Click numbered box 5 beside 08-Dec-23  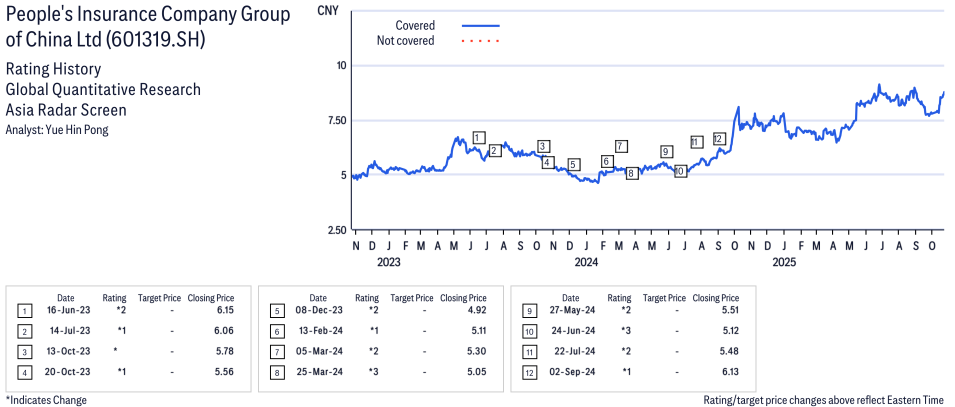[277, 310]
